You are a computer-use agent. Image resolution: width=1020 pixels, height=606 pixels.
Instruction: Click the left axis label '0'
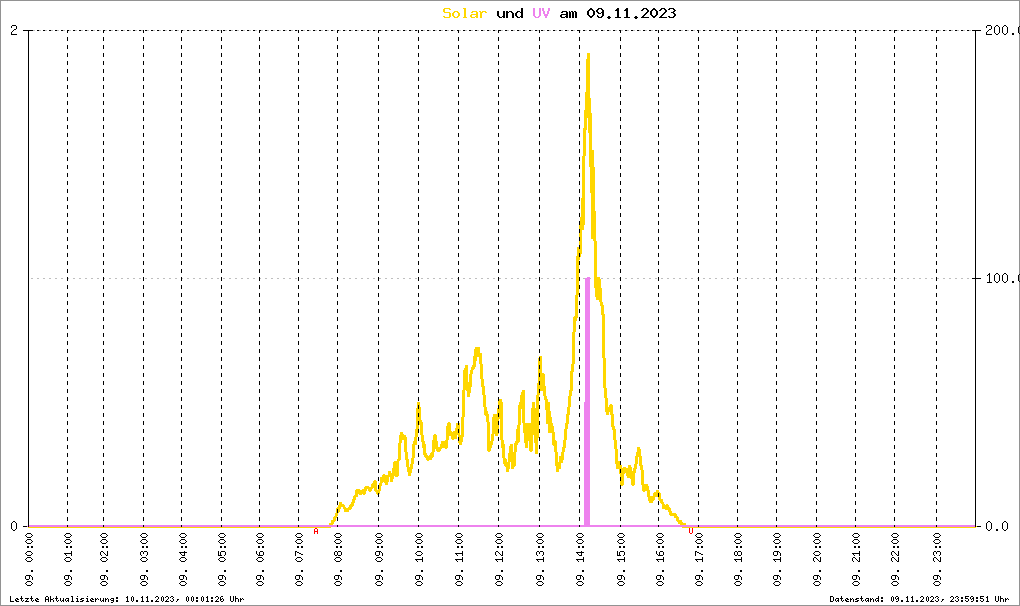point(14,526)
